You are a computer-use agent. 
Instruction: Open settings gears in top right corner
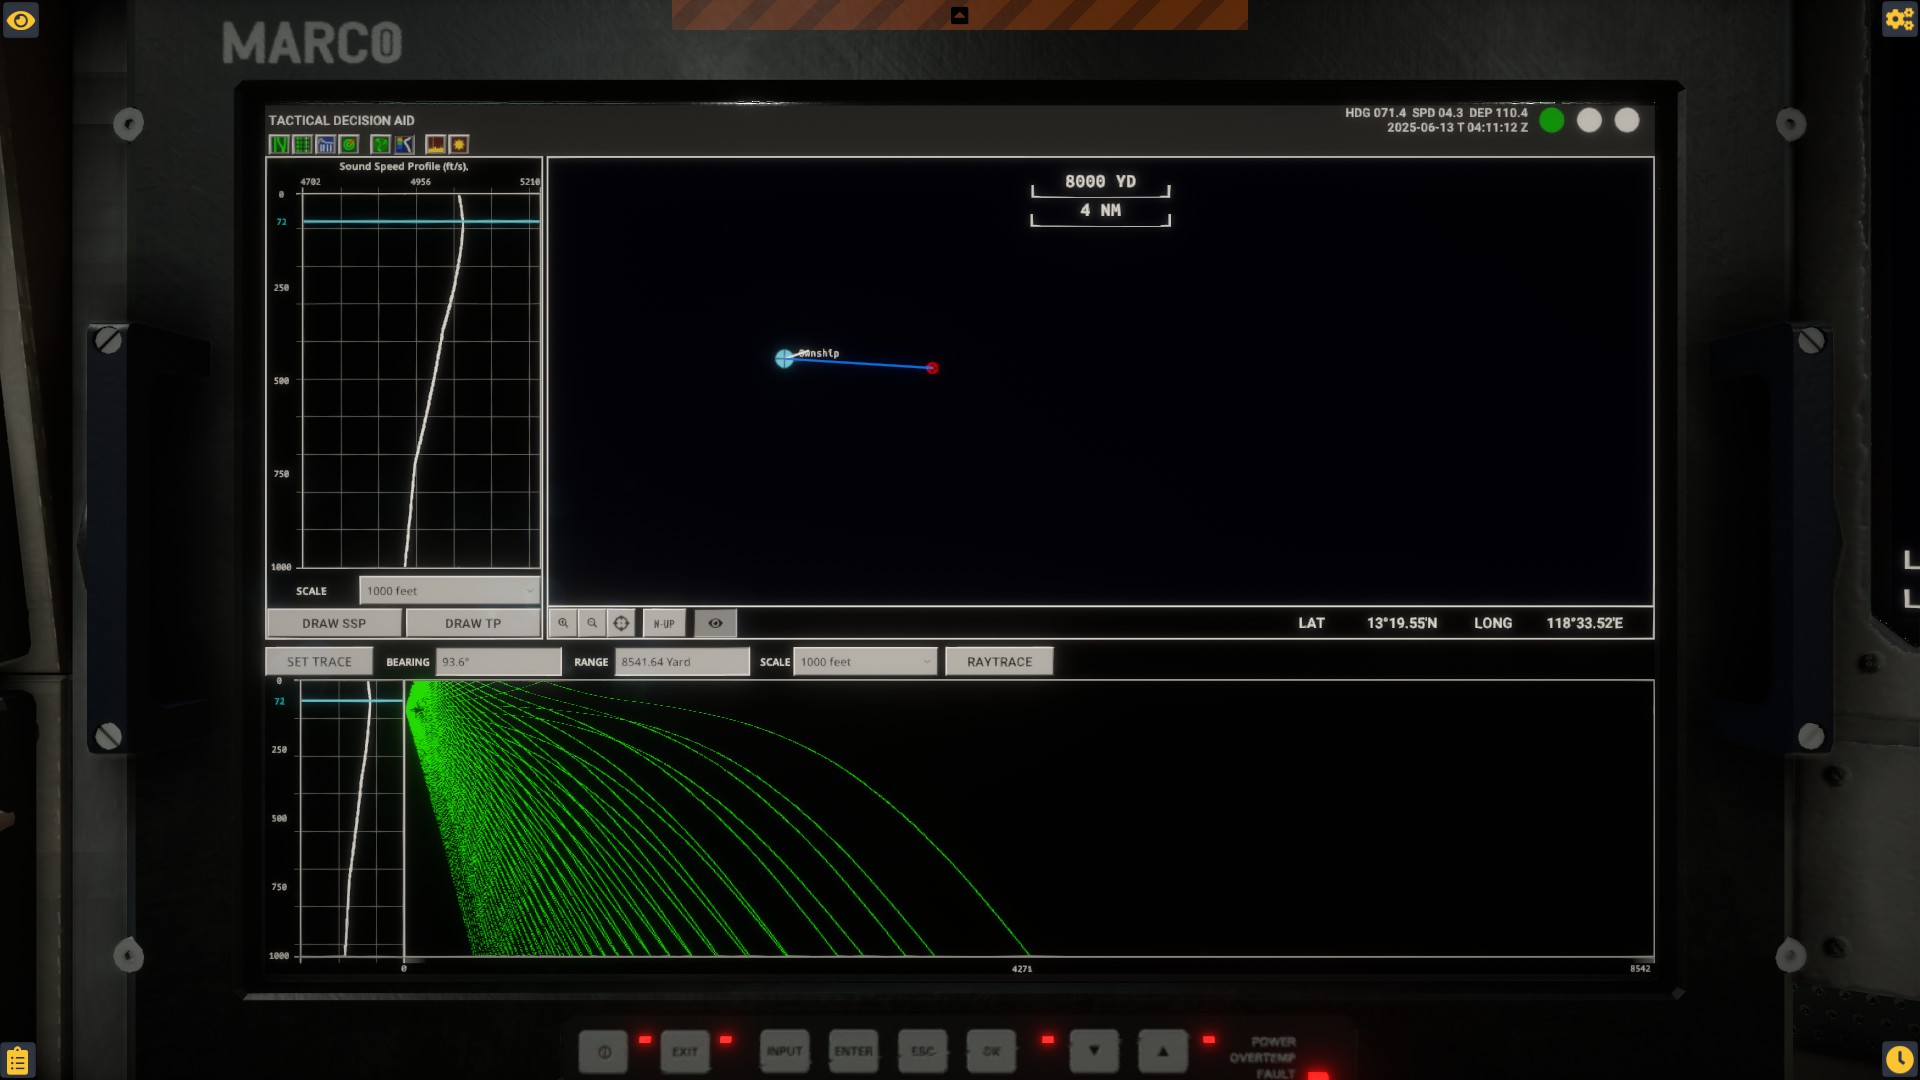(1899, 19)
